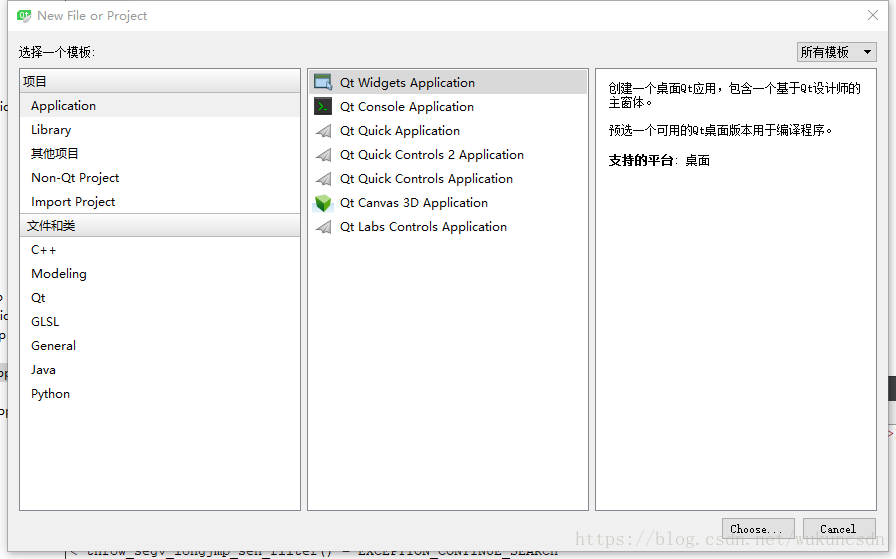This screenshot has height=559, width=896.
Task: Select the 其他项目 category
Action: coord(160,154)
